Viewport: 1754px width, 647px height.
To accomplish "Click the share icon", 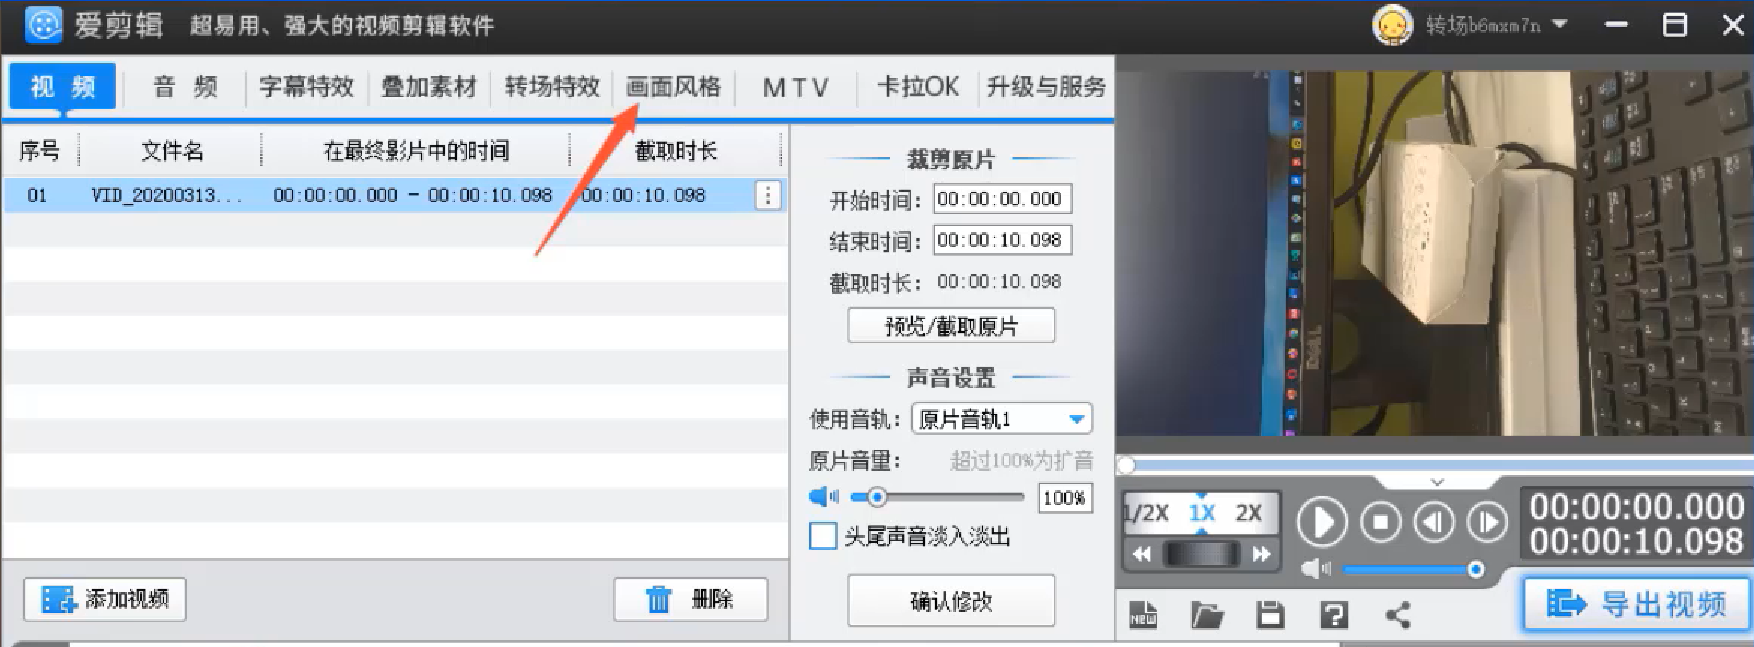I will point(1398,614).
